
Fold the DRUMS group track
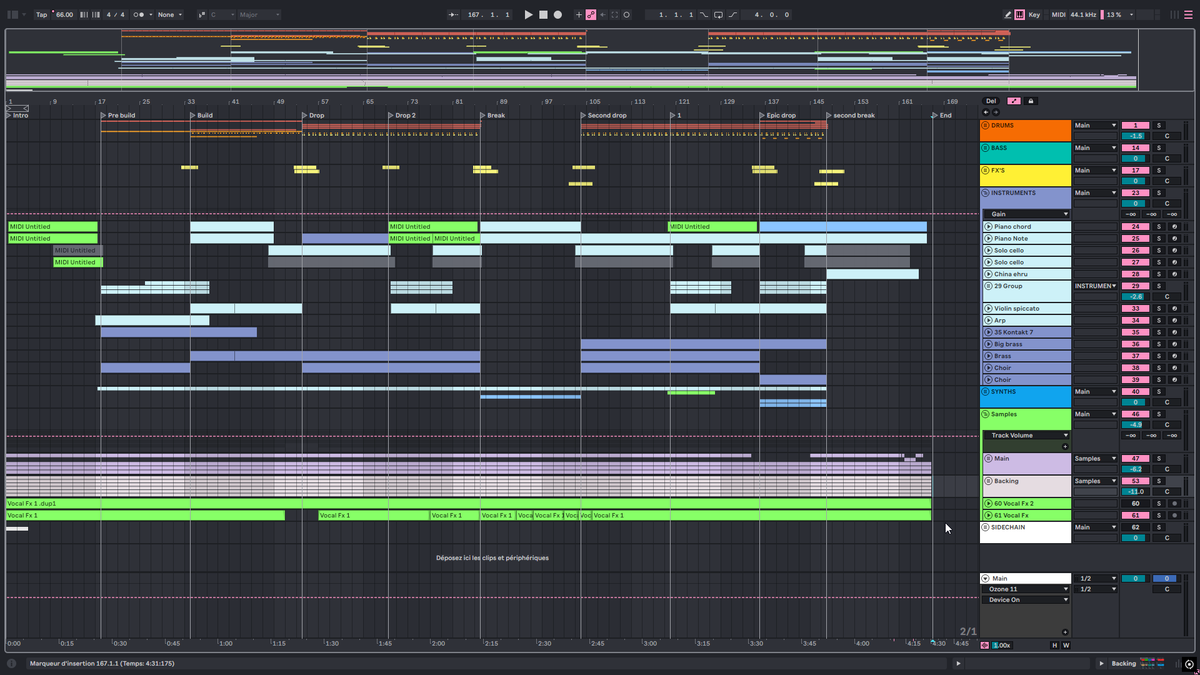pyautogui.click(x=985, y=126)
